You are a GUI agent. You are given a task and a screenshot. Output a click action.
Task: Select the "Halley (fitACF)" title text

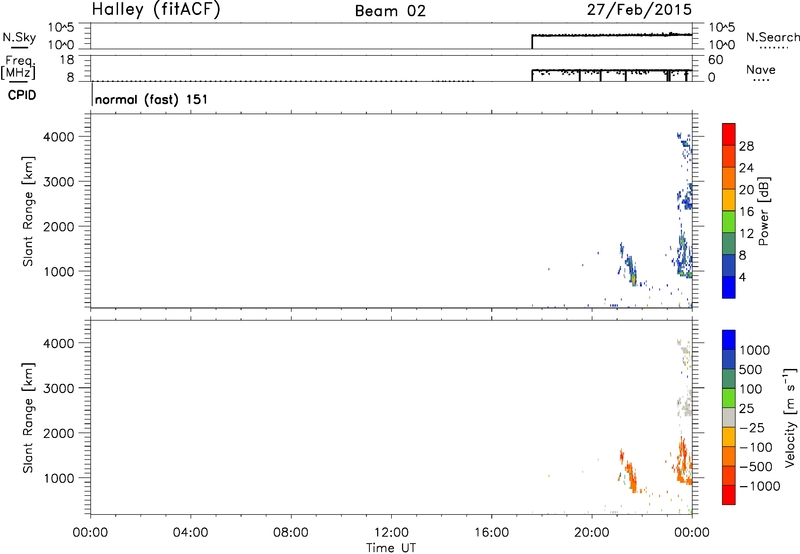click(156, 9)
